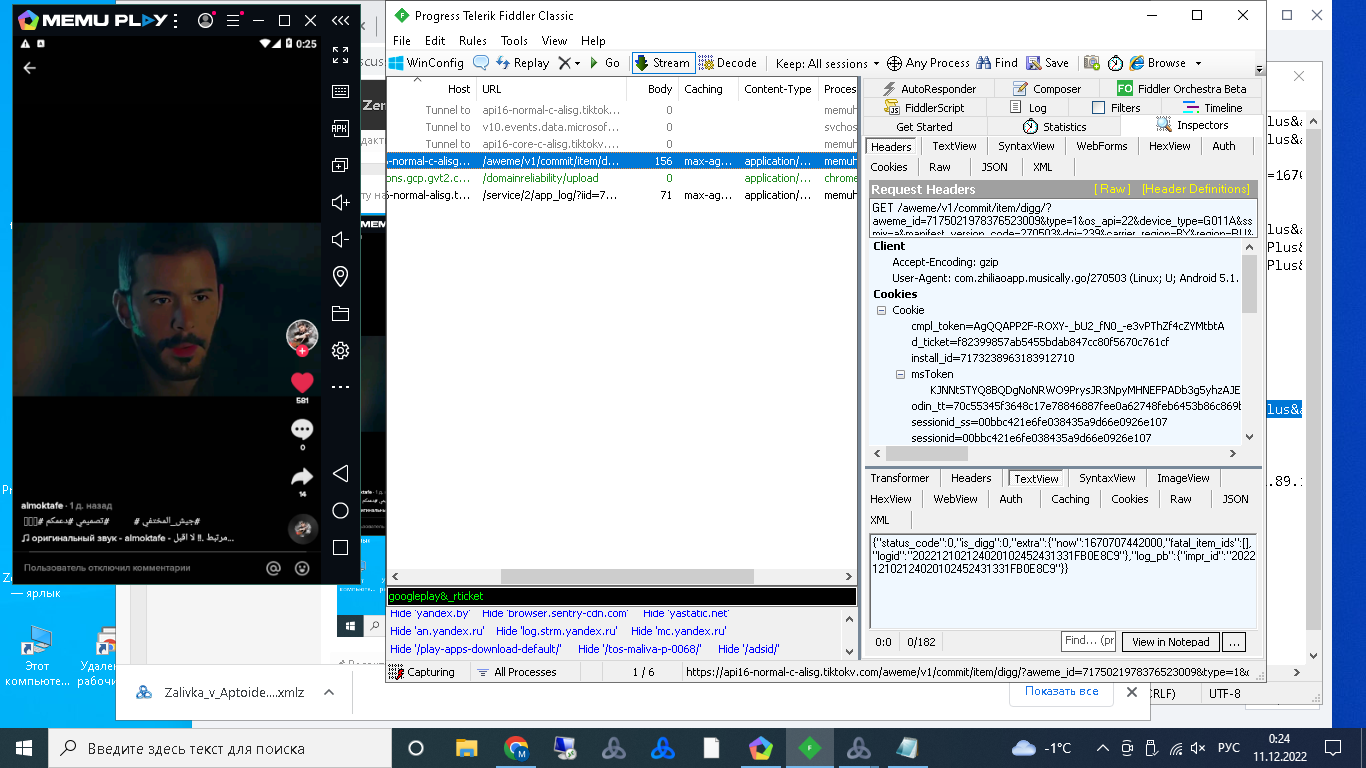Switch to the AutoResponder tab
The width and height of the screenshot is (1366, 768).
[929, 89]
